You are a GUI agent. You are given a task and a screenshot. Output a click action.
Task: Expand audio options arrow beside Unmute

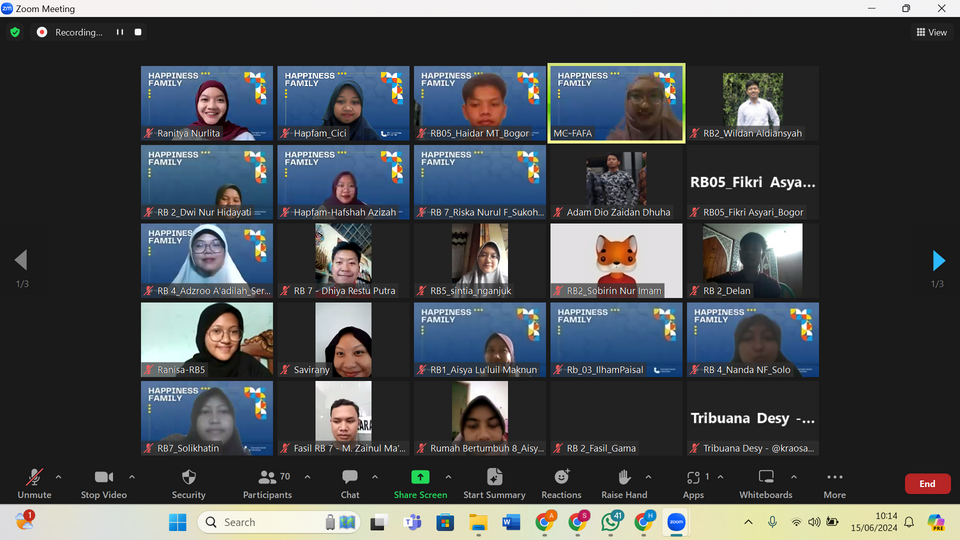(58, 477)
